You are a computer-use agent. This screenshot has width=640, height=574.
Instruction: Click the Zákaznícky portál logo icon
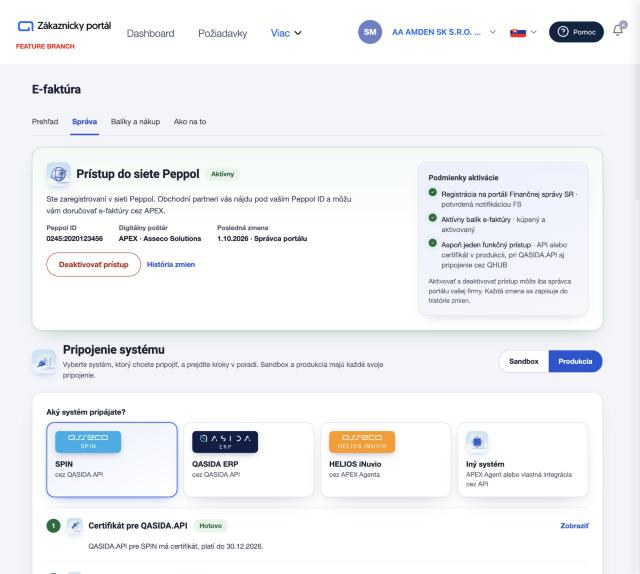[x=25, y=26]
